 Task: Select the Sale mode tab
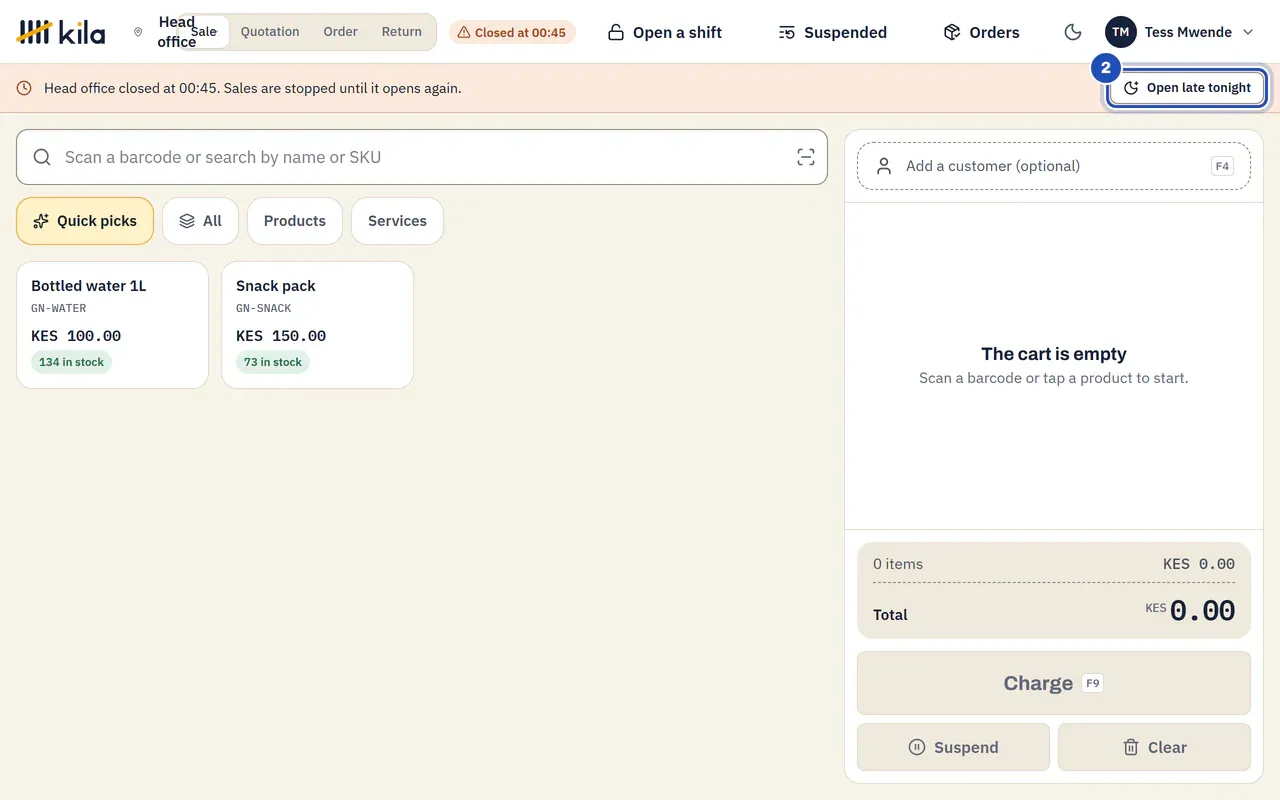[x=205, y=32]
